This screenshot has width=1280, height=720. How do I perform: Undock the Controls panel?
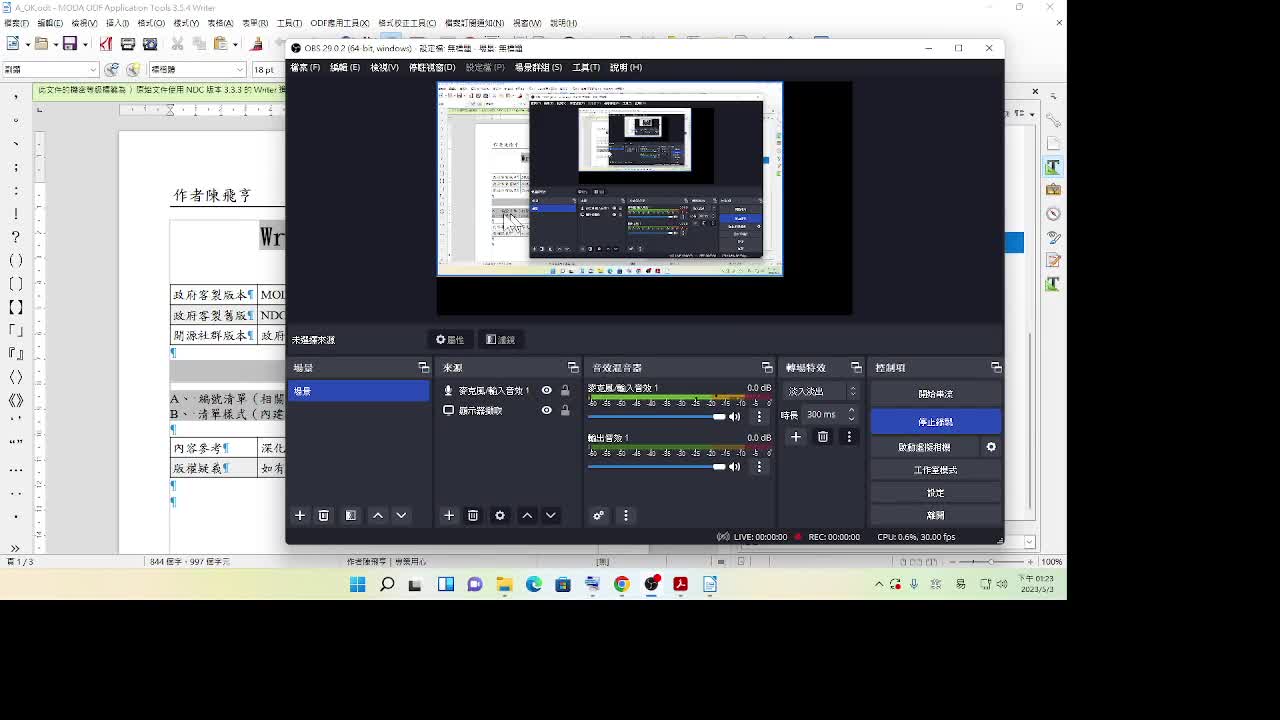996,367
